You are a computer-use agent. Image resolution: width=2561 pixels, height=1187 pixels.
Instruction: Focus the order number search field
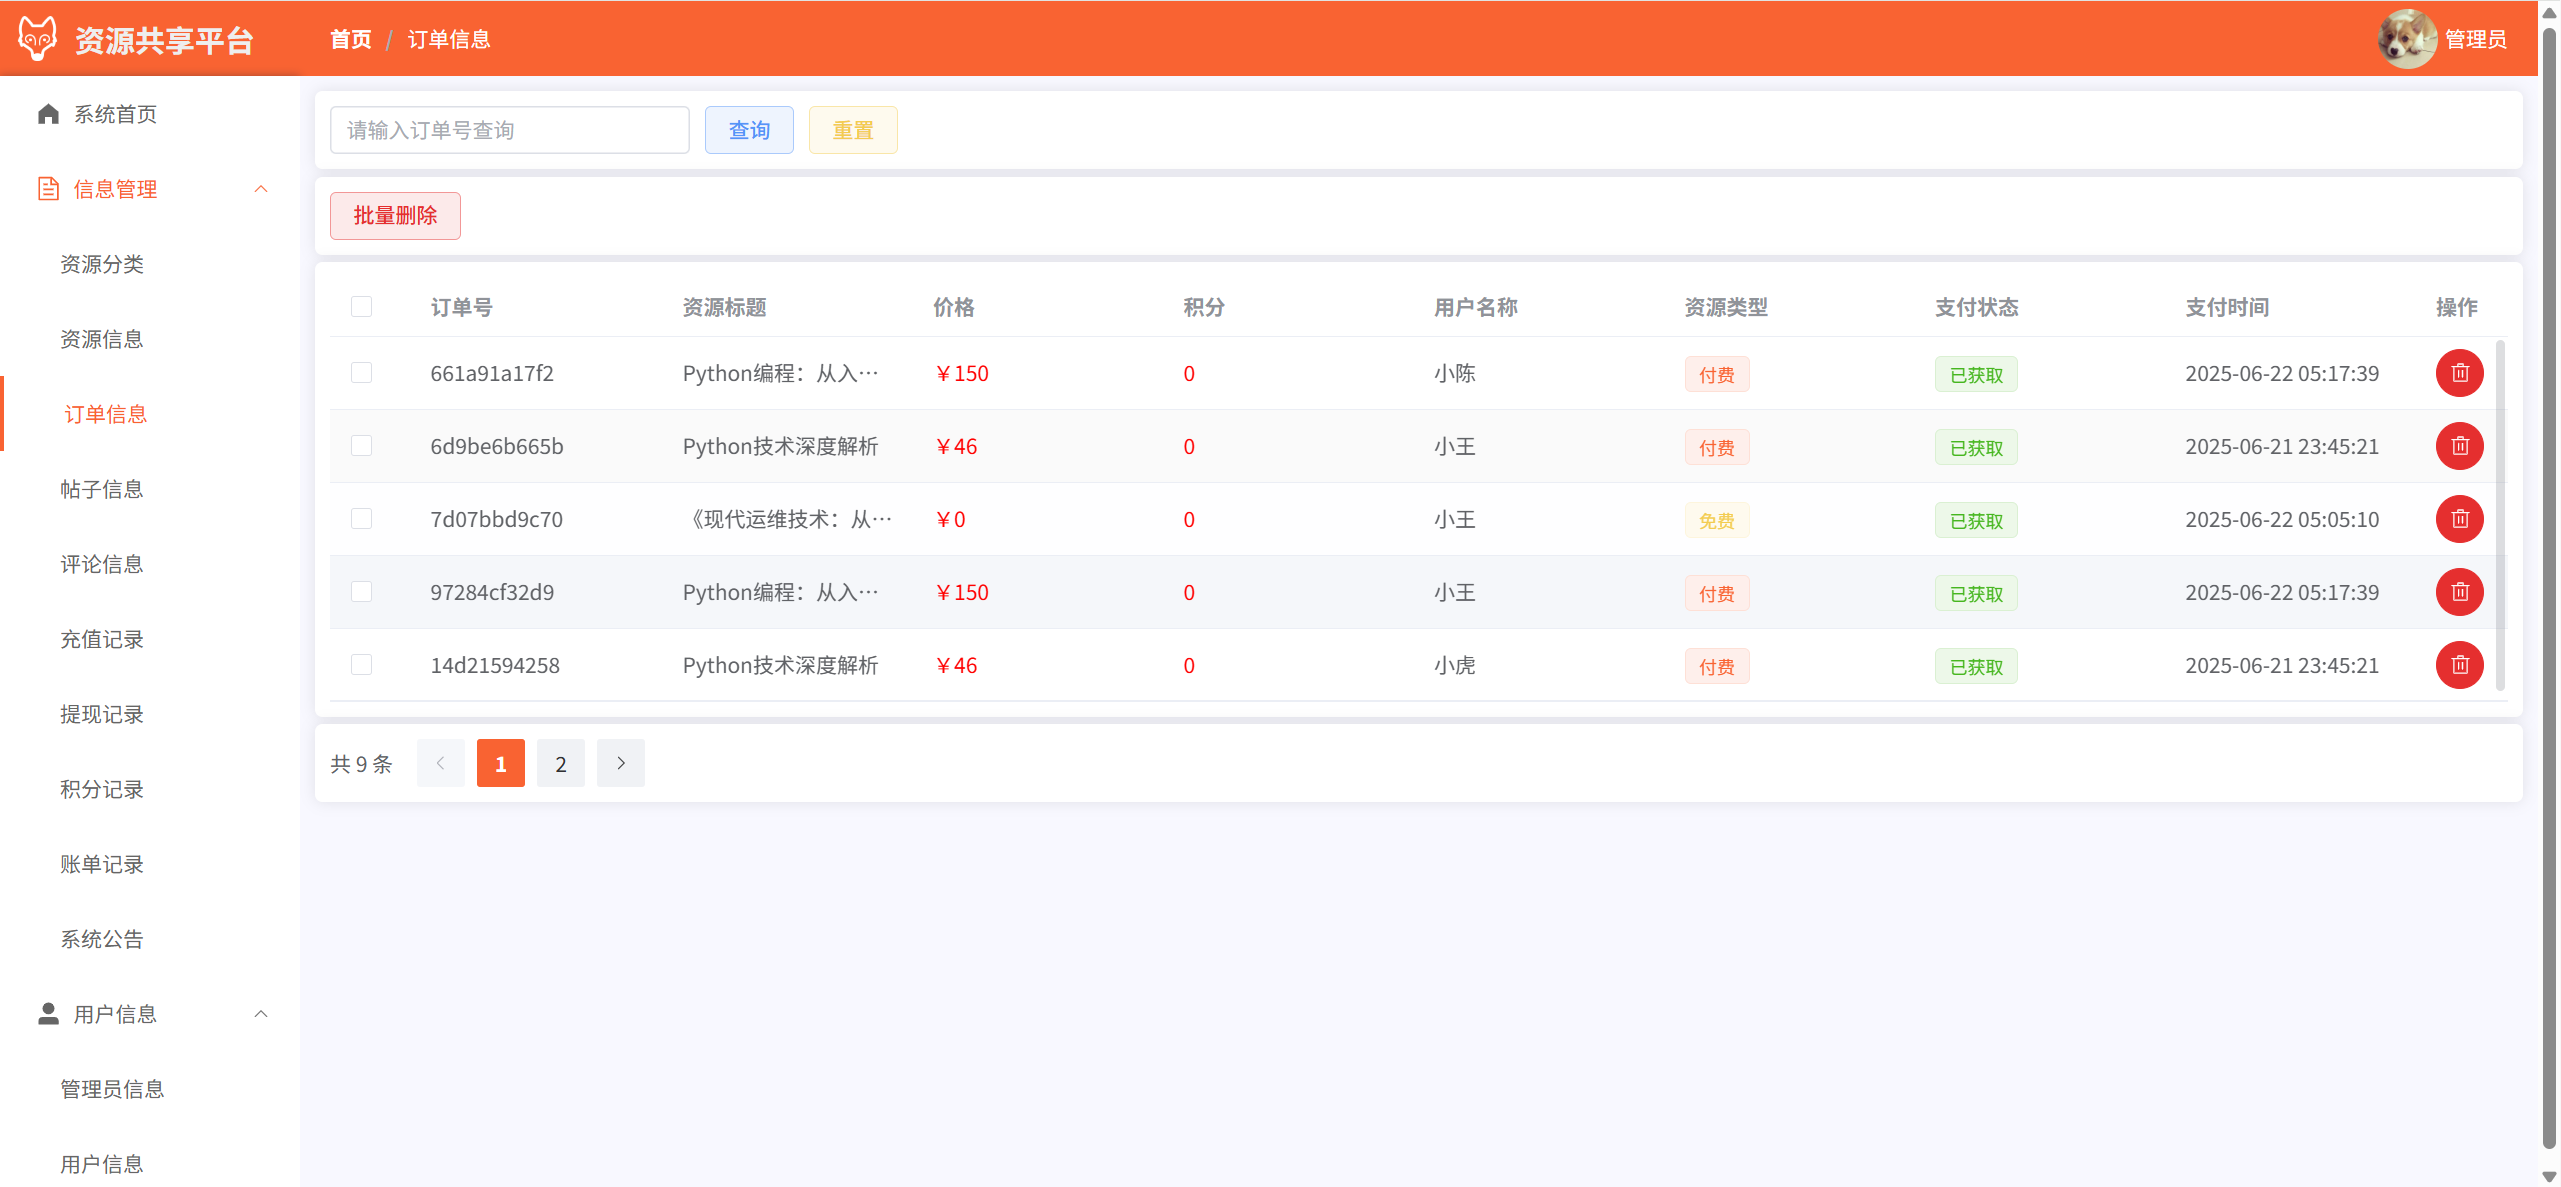point(509,130)
